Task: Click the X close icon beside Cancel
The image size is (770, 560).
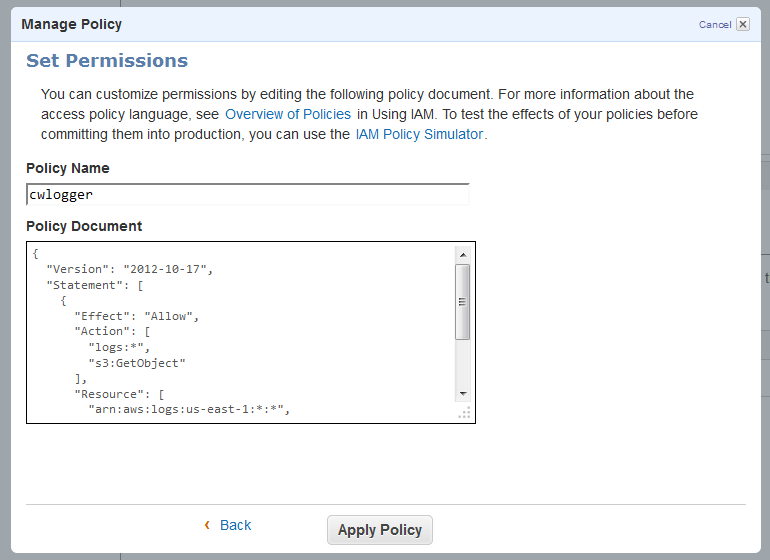Action: [x=743, y=24]
